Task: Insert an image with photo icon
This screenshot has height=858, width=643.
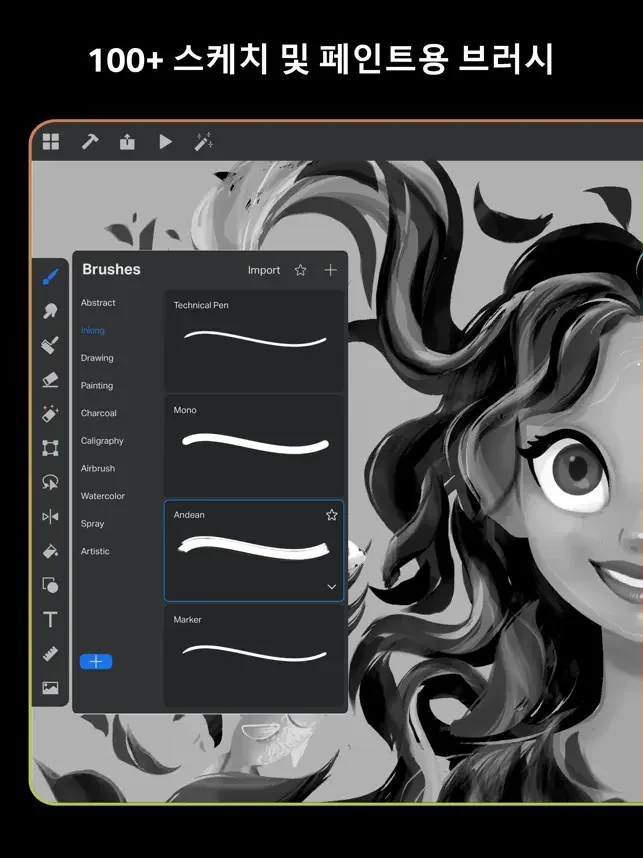Action: coord(50,688)
